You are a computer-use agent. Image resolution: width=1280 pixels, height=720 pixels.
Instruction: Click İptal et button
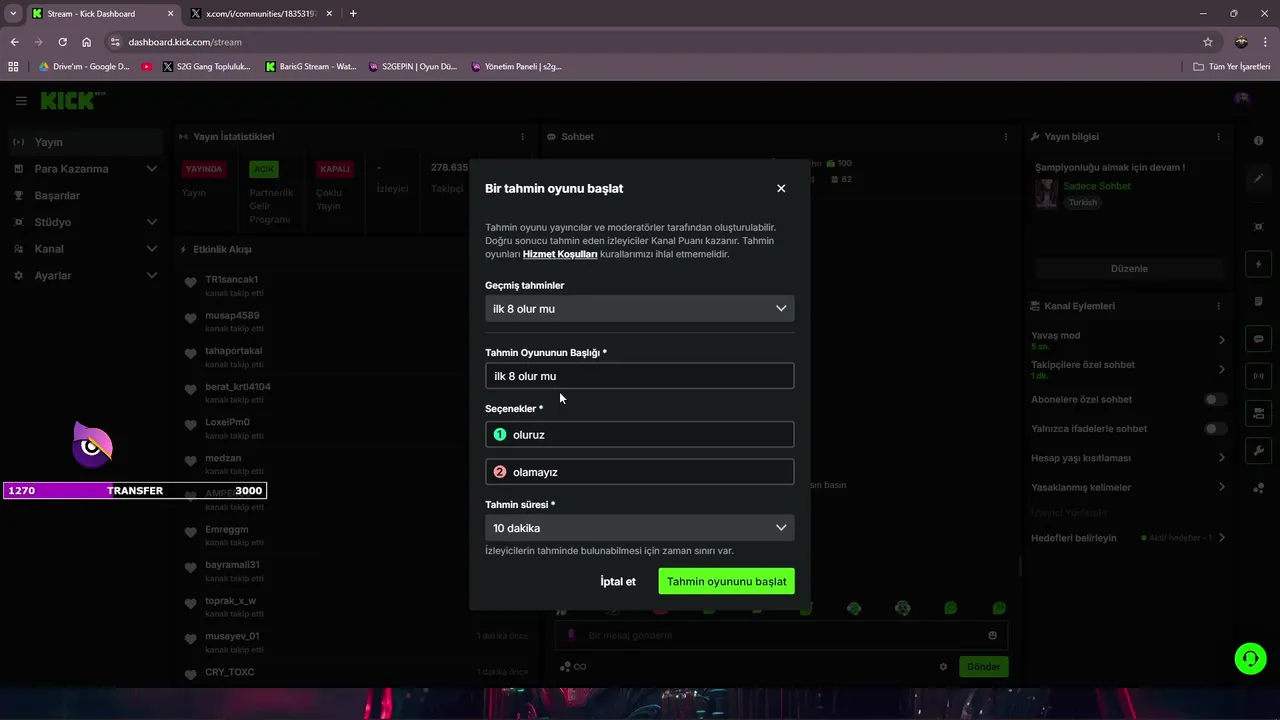(x=618, y=581)
